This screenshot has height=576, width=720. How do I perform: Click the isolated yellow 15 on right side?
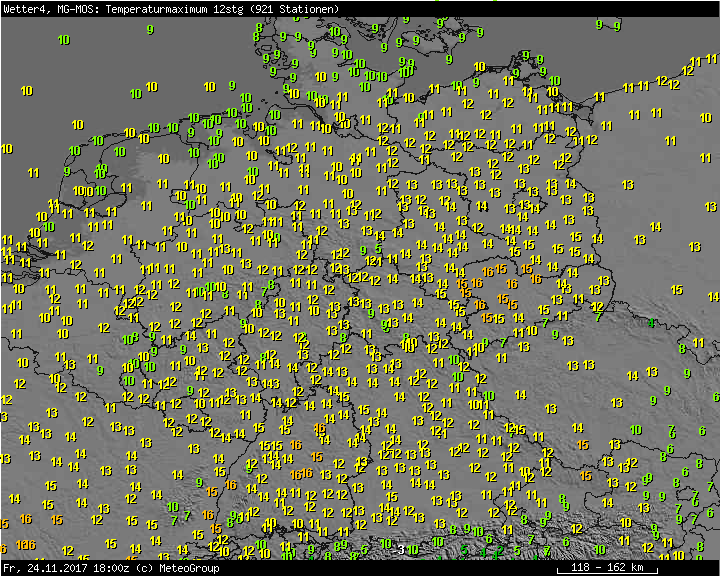(677, 290)
